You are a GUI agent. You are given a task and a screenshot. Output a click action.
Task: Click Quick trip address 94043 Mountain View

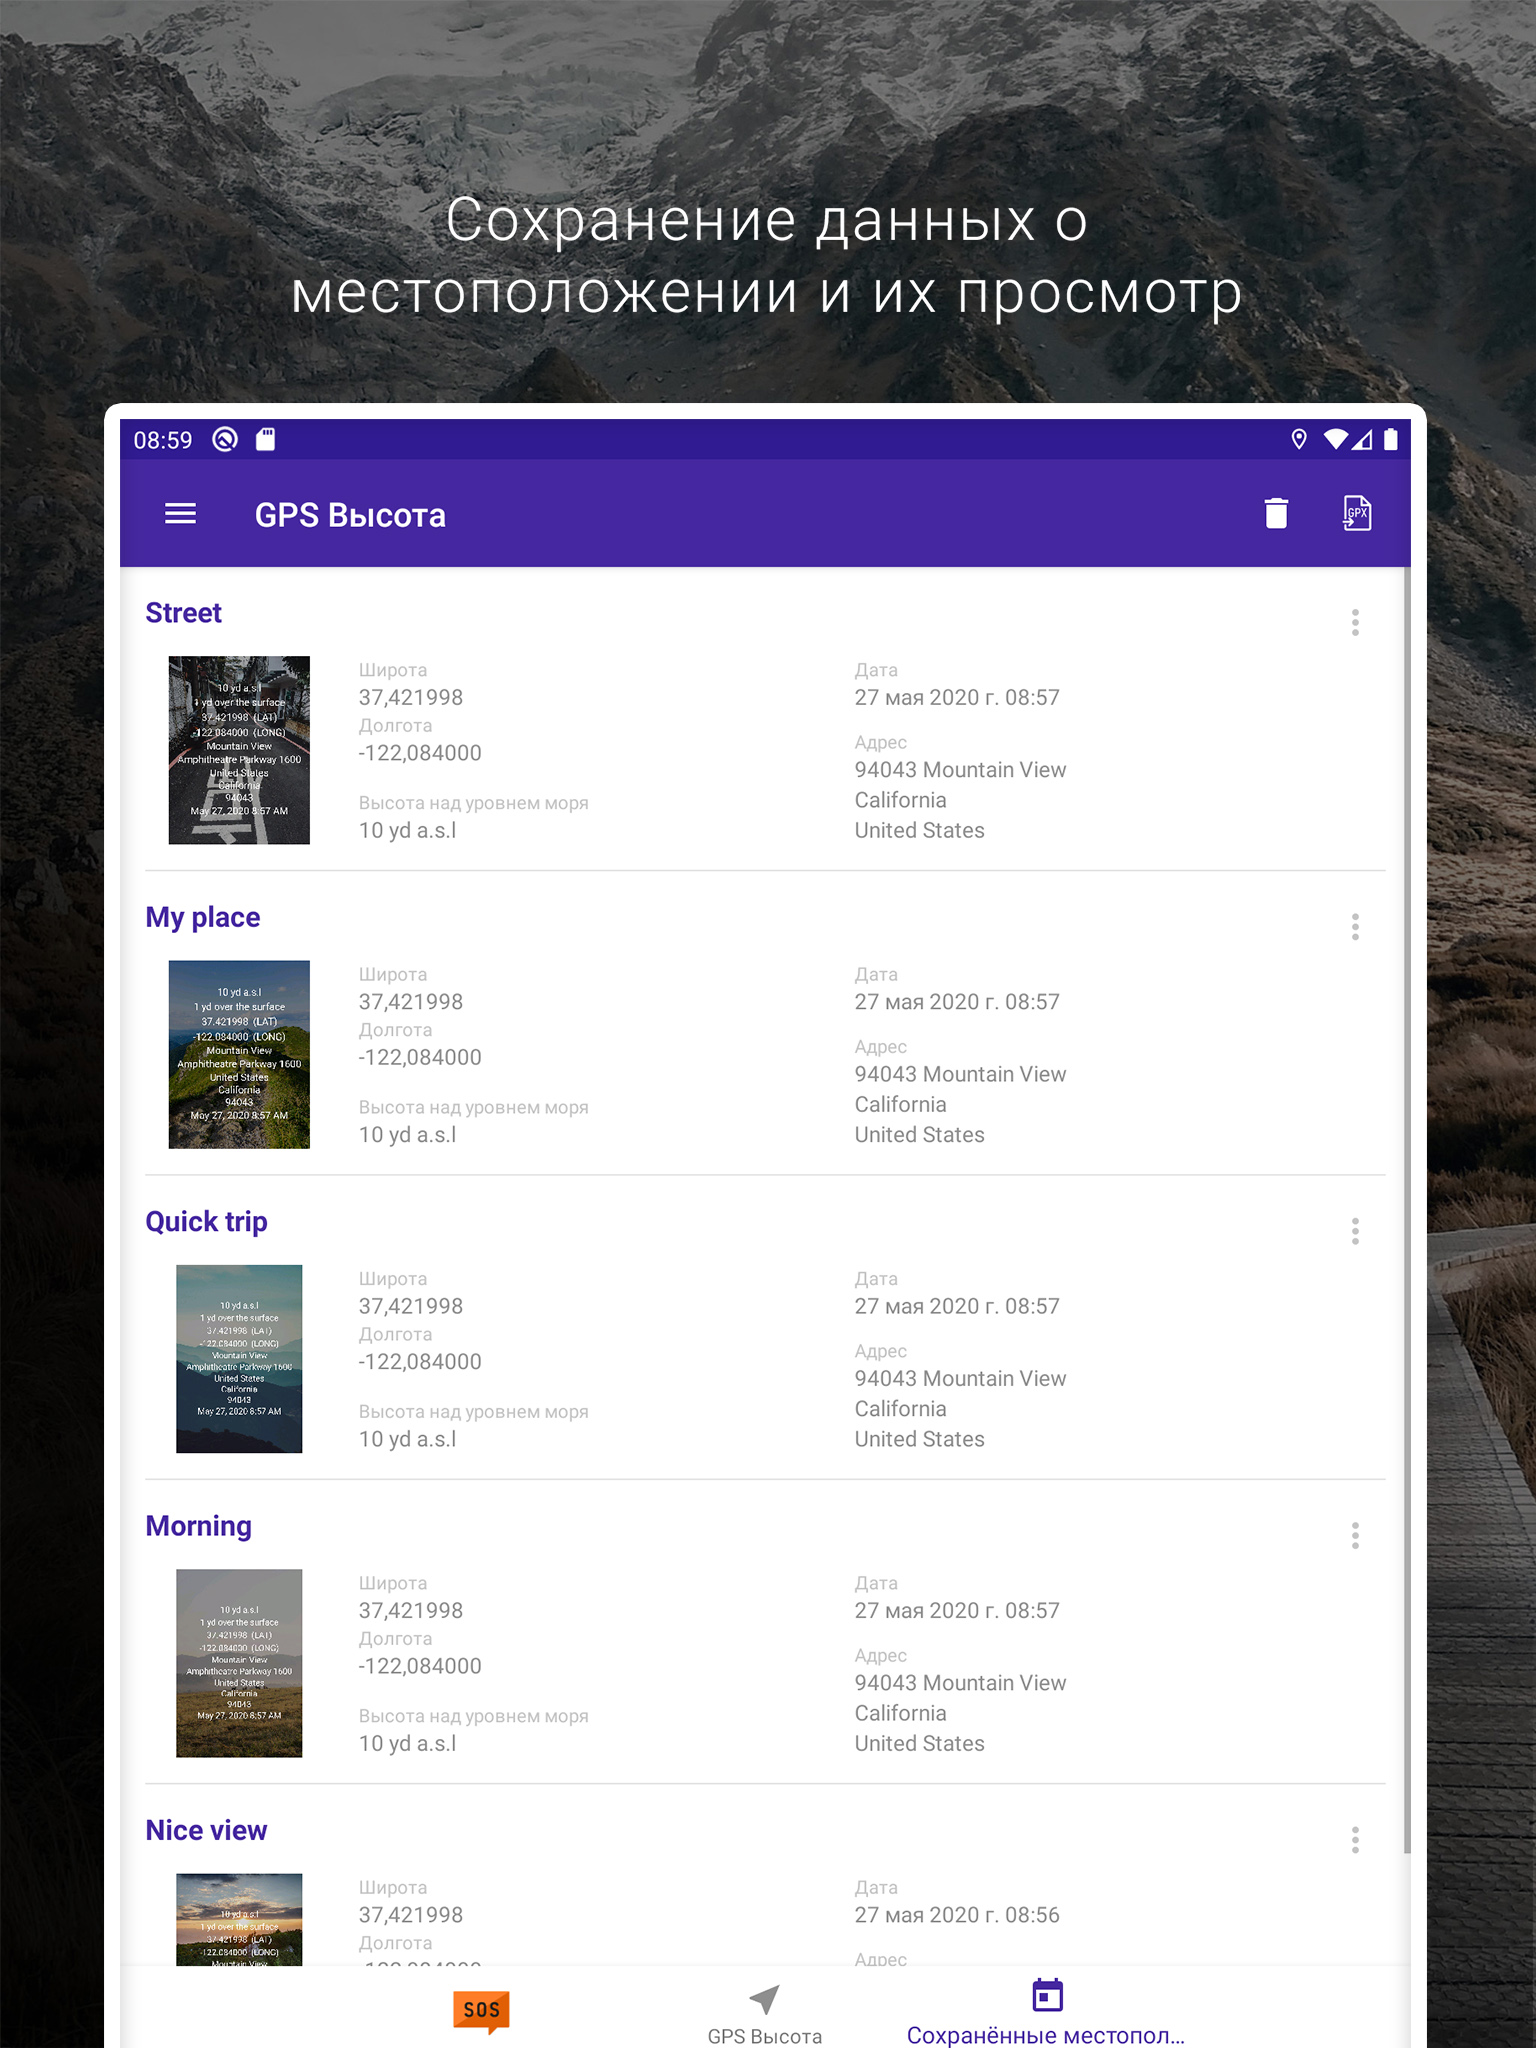(960, 1378)
